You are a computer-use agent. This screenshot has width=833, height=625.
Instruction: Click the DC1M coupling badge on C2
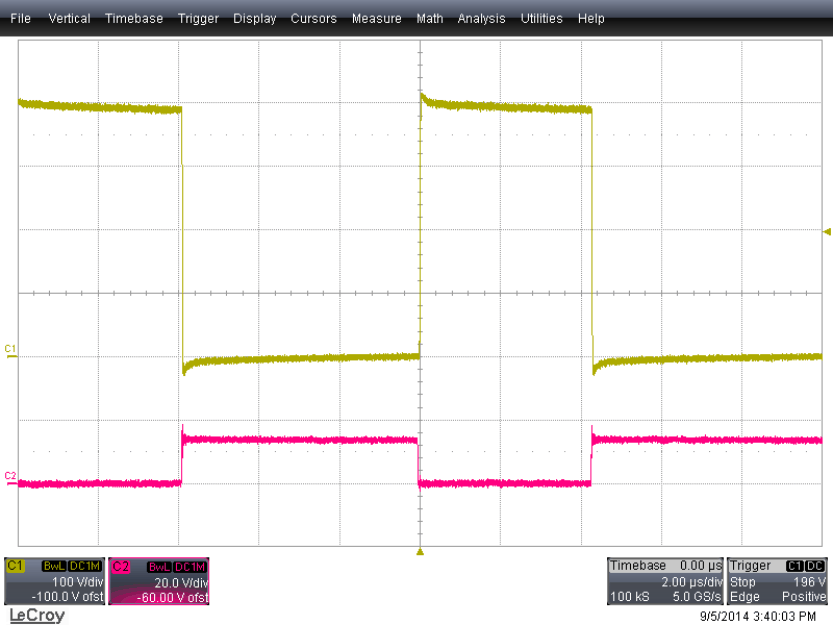point(190,566)
